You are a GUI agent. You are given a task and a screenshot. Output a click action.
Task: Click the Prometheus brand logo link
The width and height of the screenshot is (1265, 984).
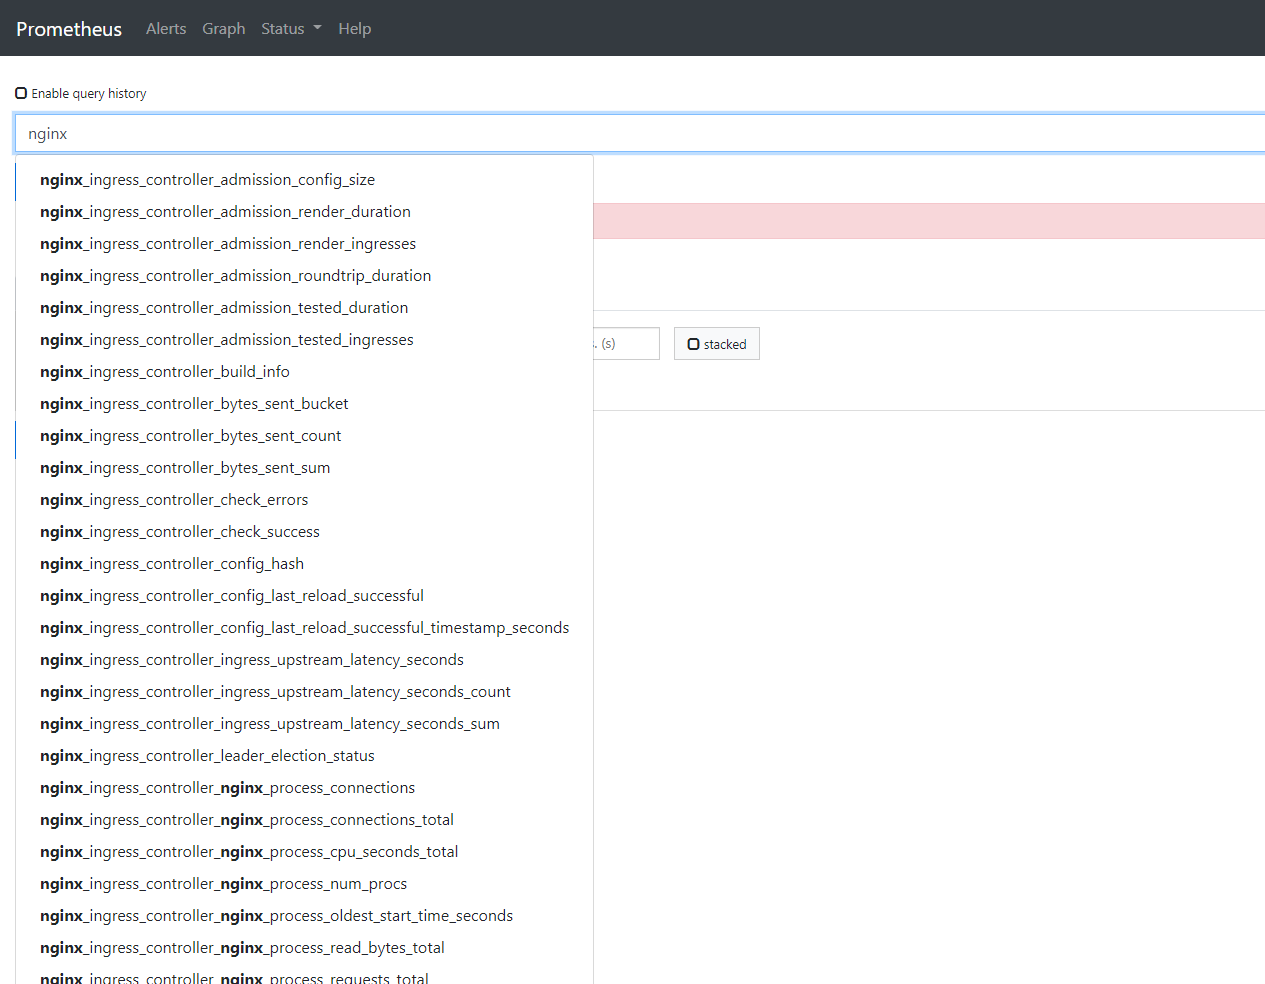[x=69, y=29]
